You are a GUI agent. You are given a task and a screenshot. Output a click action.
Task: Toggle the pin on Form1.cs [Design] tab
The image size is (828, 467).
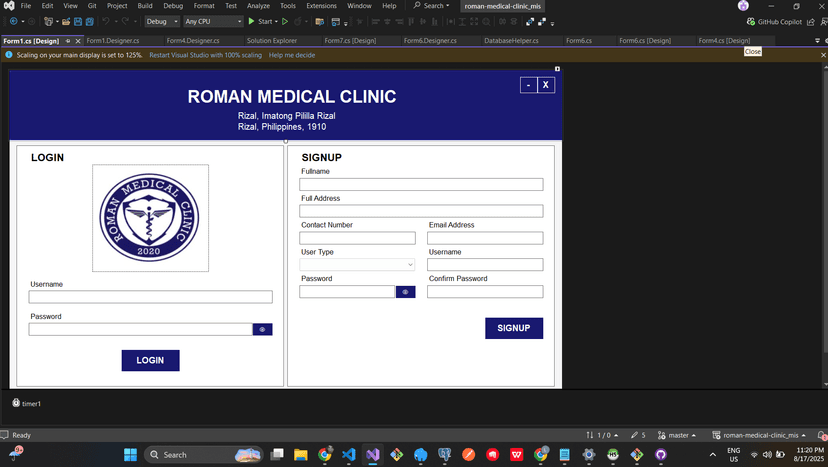[x=68, y=41]
